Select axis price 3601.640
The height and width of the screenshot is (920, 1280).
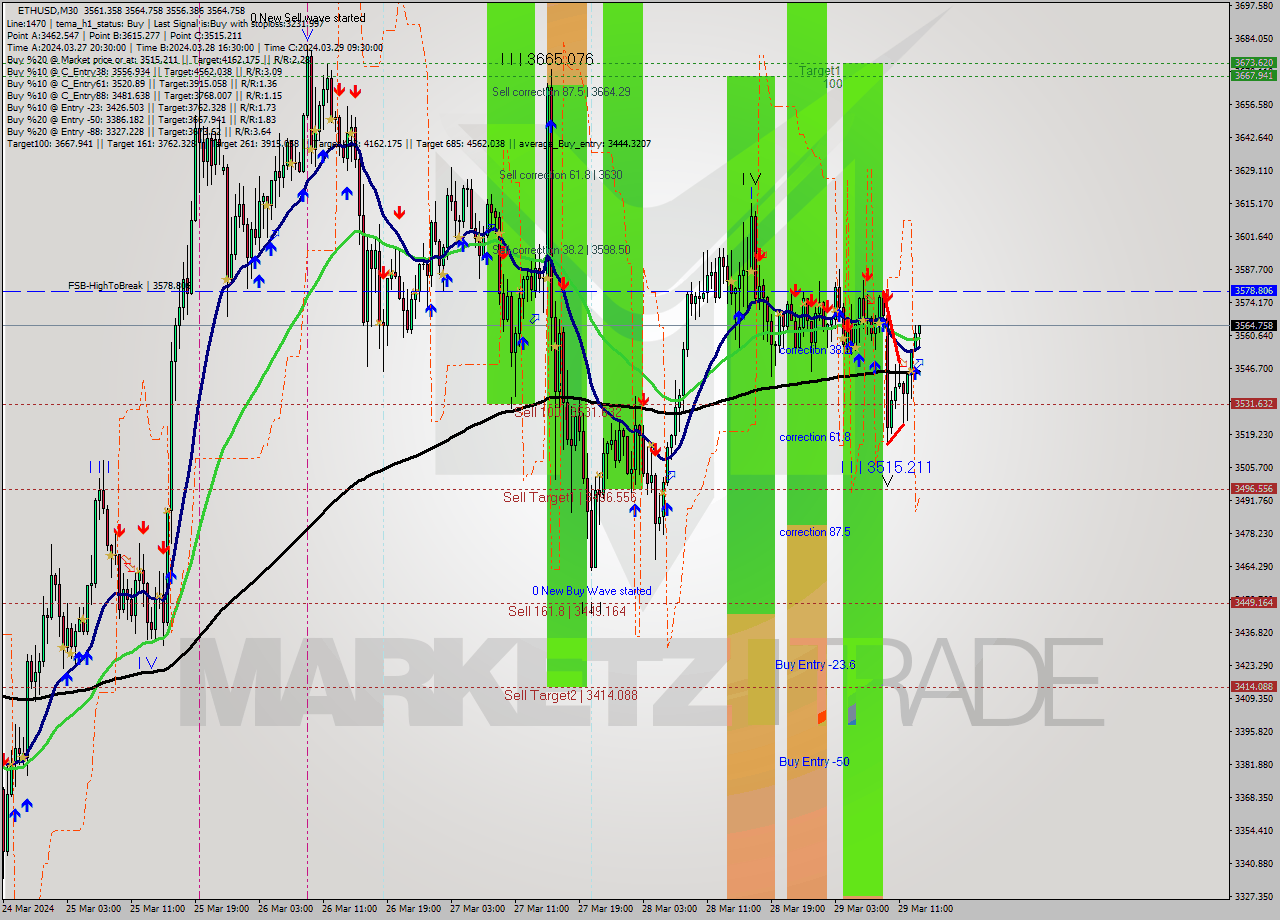click(x=1253, y=237)
